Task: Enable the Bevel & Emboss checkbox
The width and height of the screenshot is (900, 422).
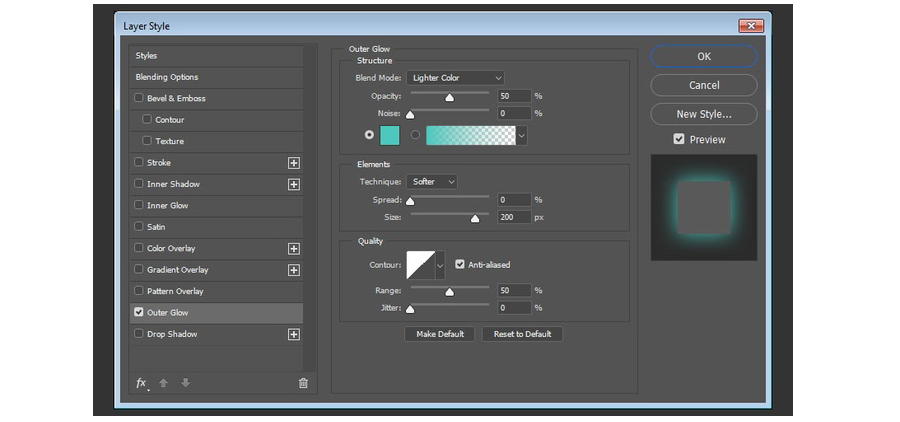Action: pos(138,98)
